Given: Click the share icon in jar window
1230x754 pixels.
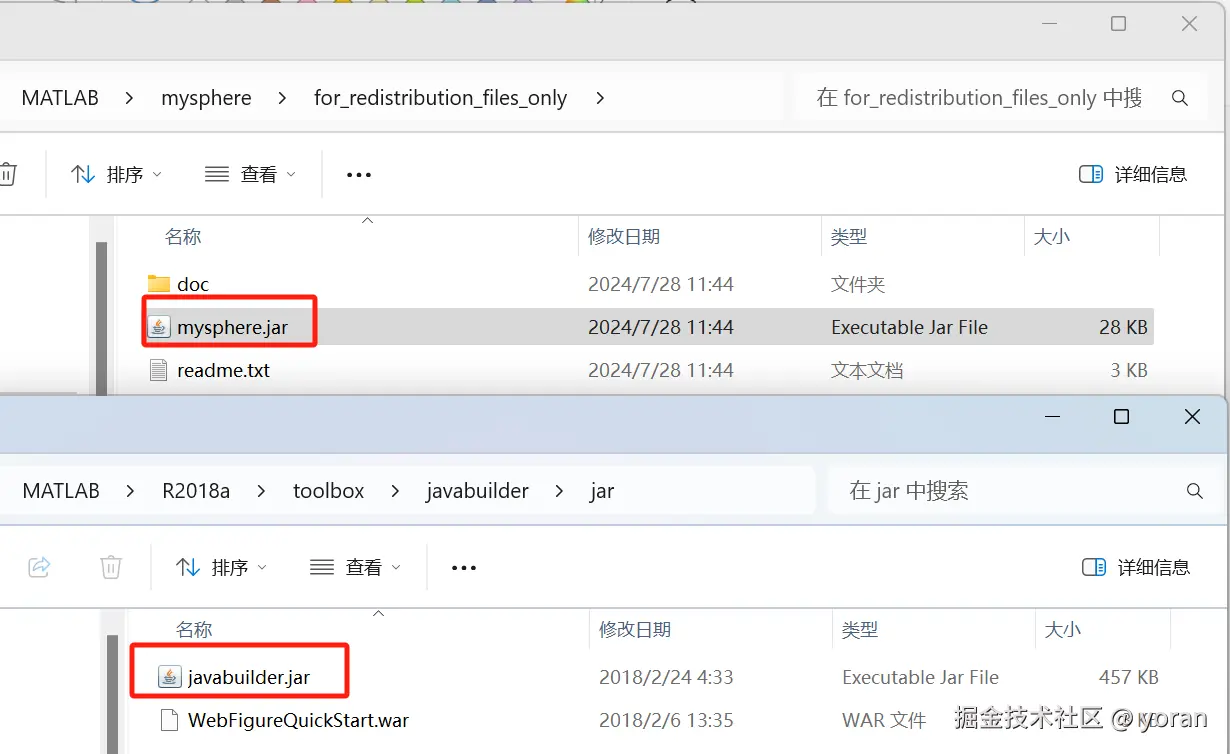Looking at the screenshot, I should (x=39, y=567).
